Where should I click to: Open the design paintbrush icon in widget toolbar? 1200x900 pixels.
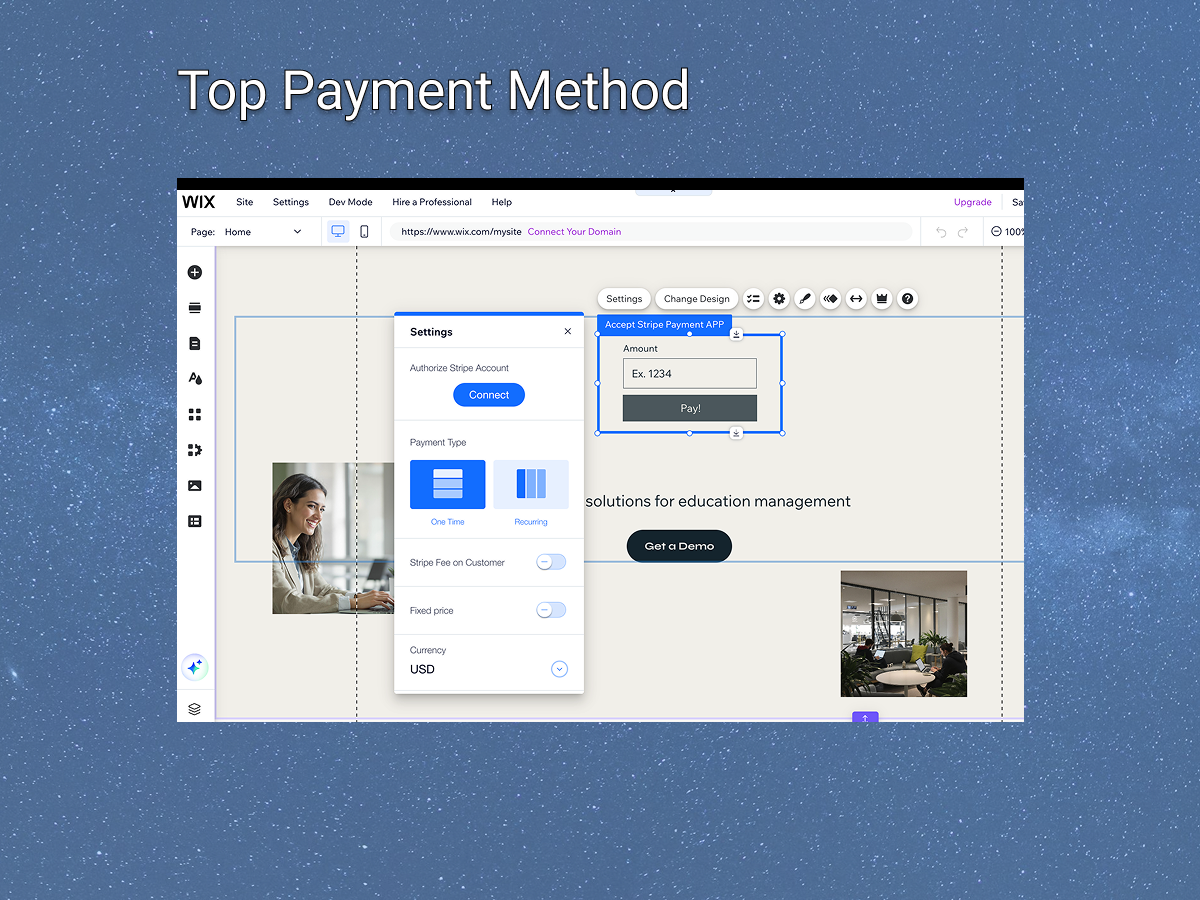pos(805,298)
